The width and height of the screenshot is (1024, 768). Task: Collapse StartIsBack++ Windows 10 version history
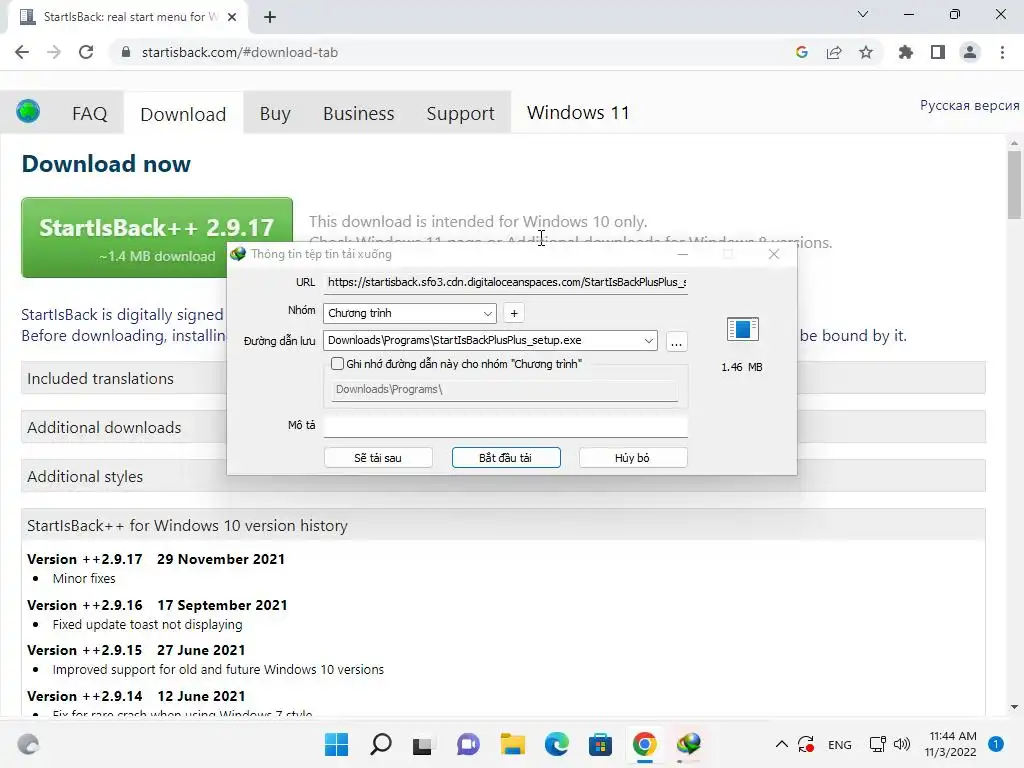pos(503,526)
